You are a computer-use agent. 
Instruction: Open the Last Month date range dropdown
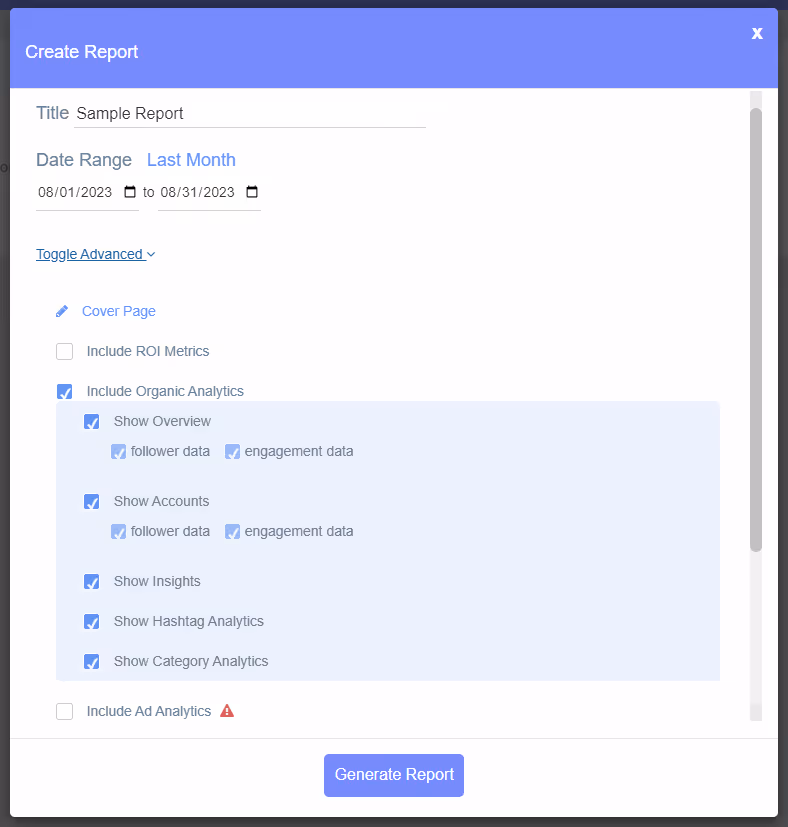pyautogui.click(x=191, y=160)
